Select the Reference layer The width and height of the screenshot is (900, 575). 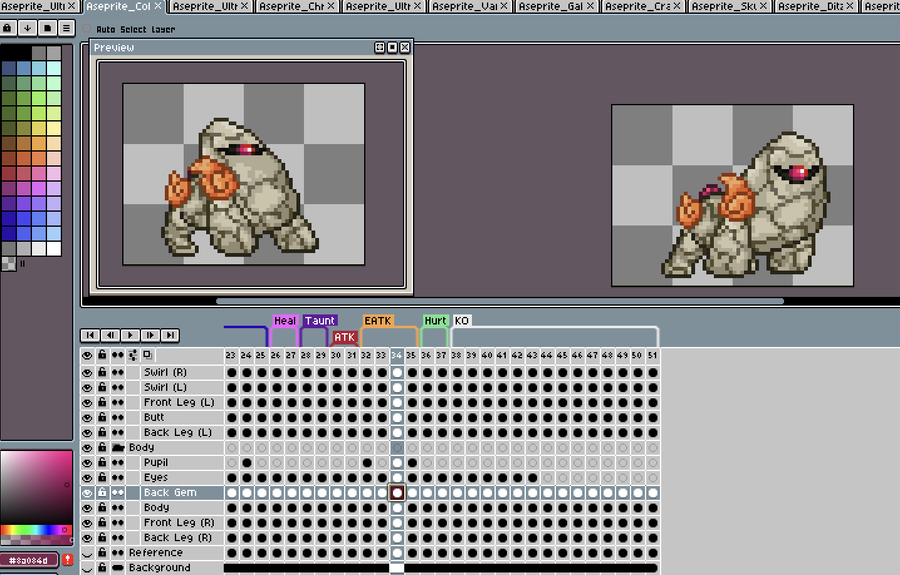156,553
